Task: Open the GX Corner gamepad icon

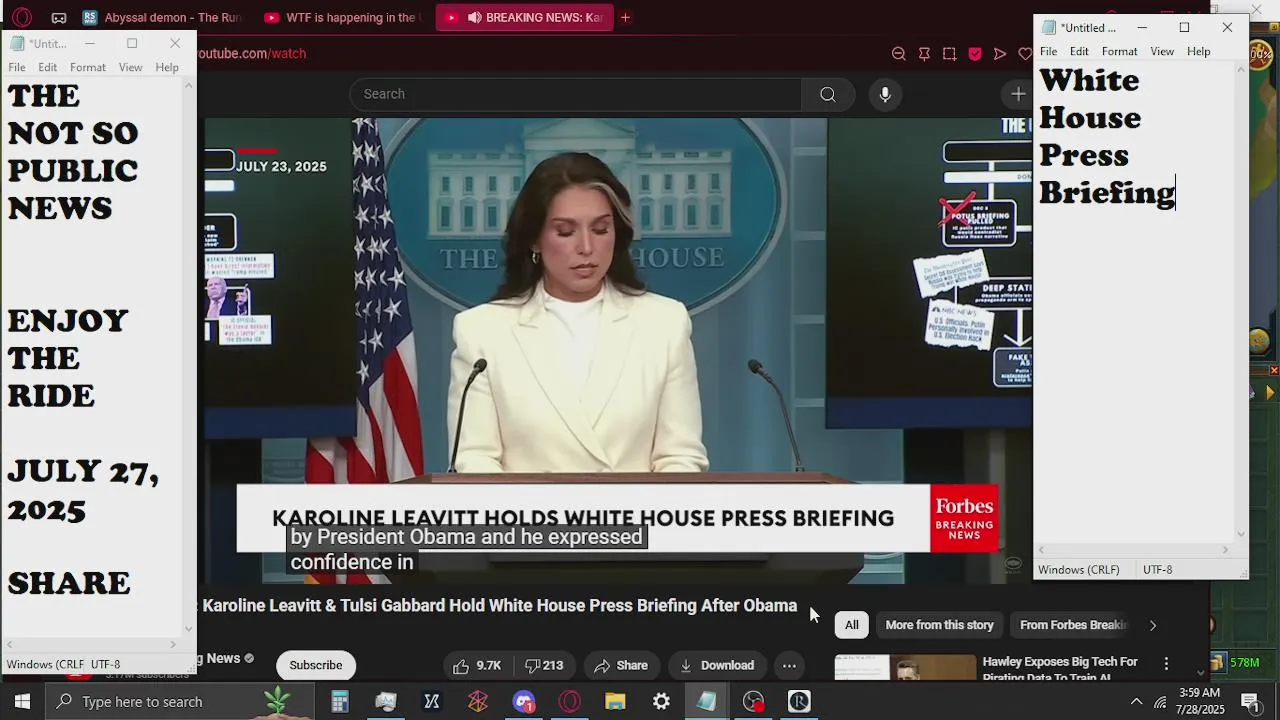Action: pos(59,17)
